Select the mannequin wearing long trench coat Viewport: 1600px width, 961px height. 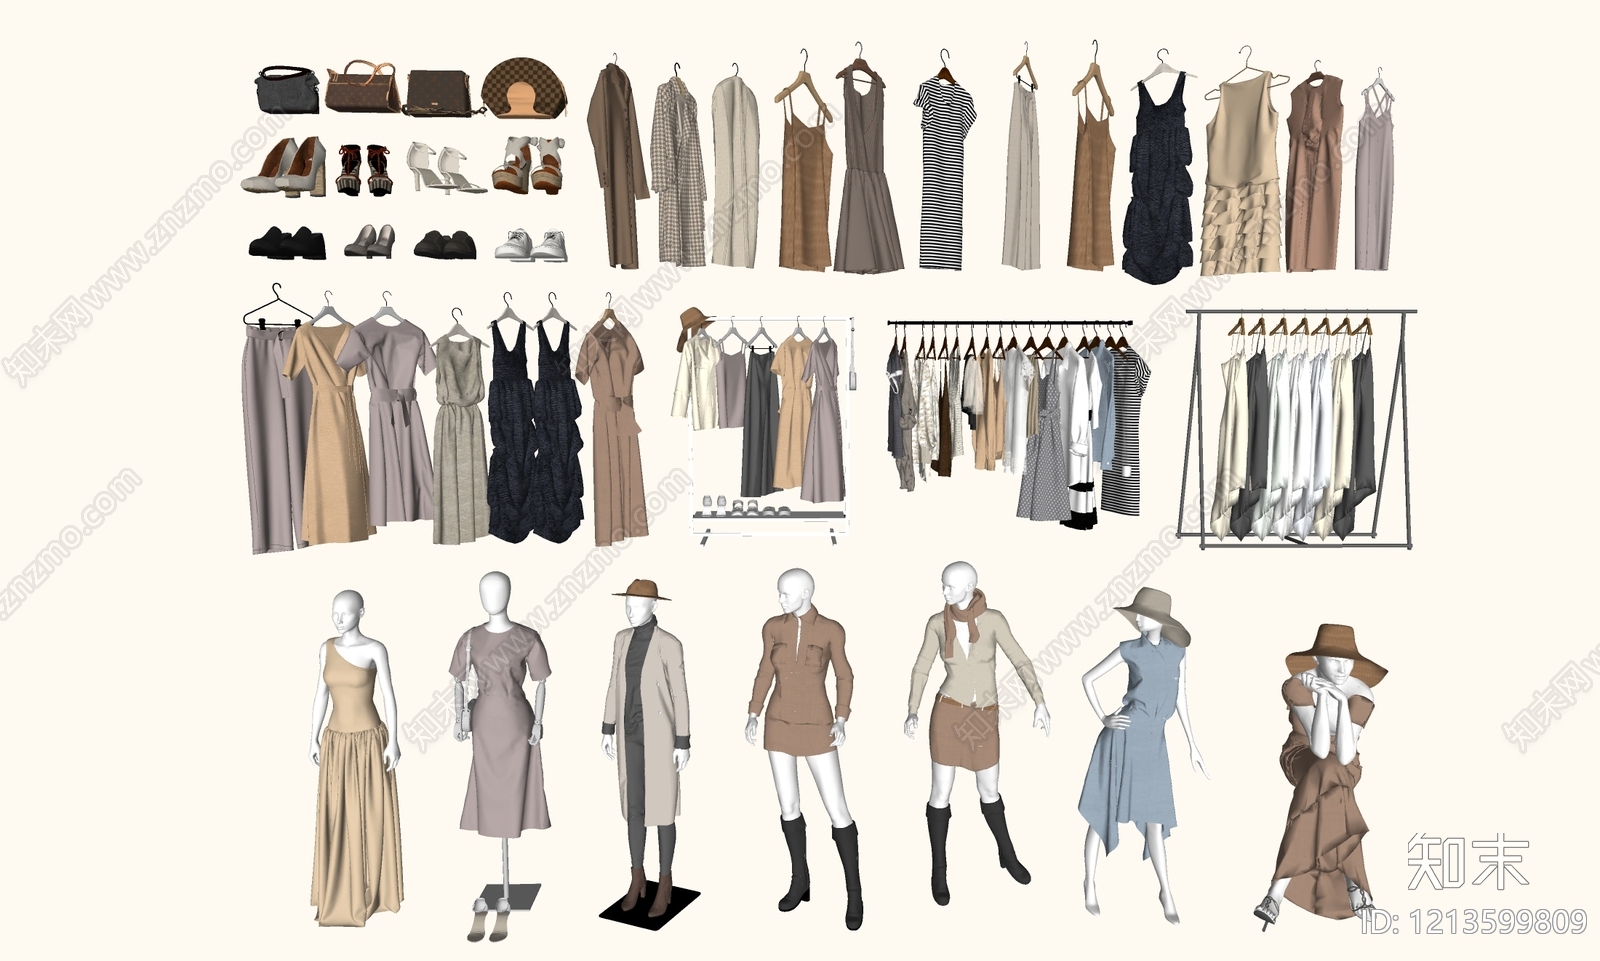647,748
